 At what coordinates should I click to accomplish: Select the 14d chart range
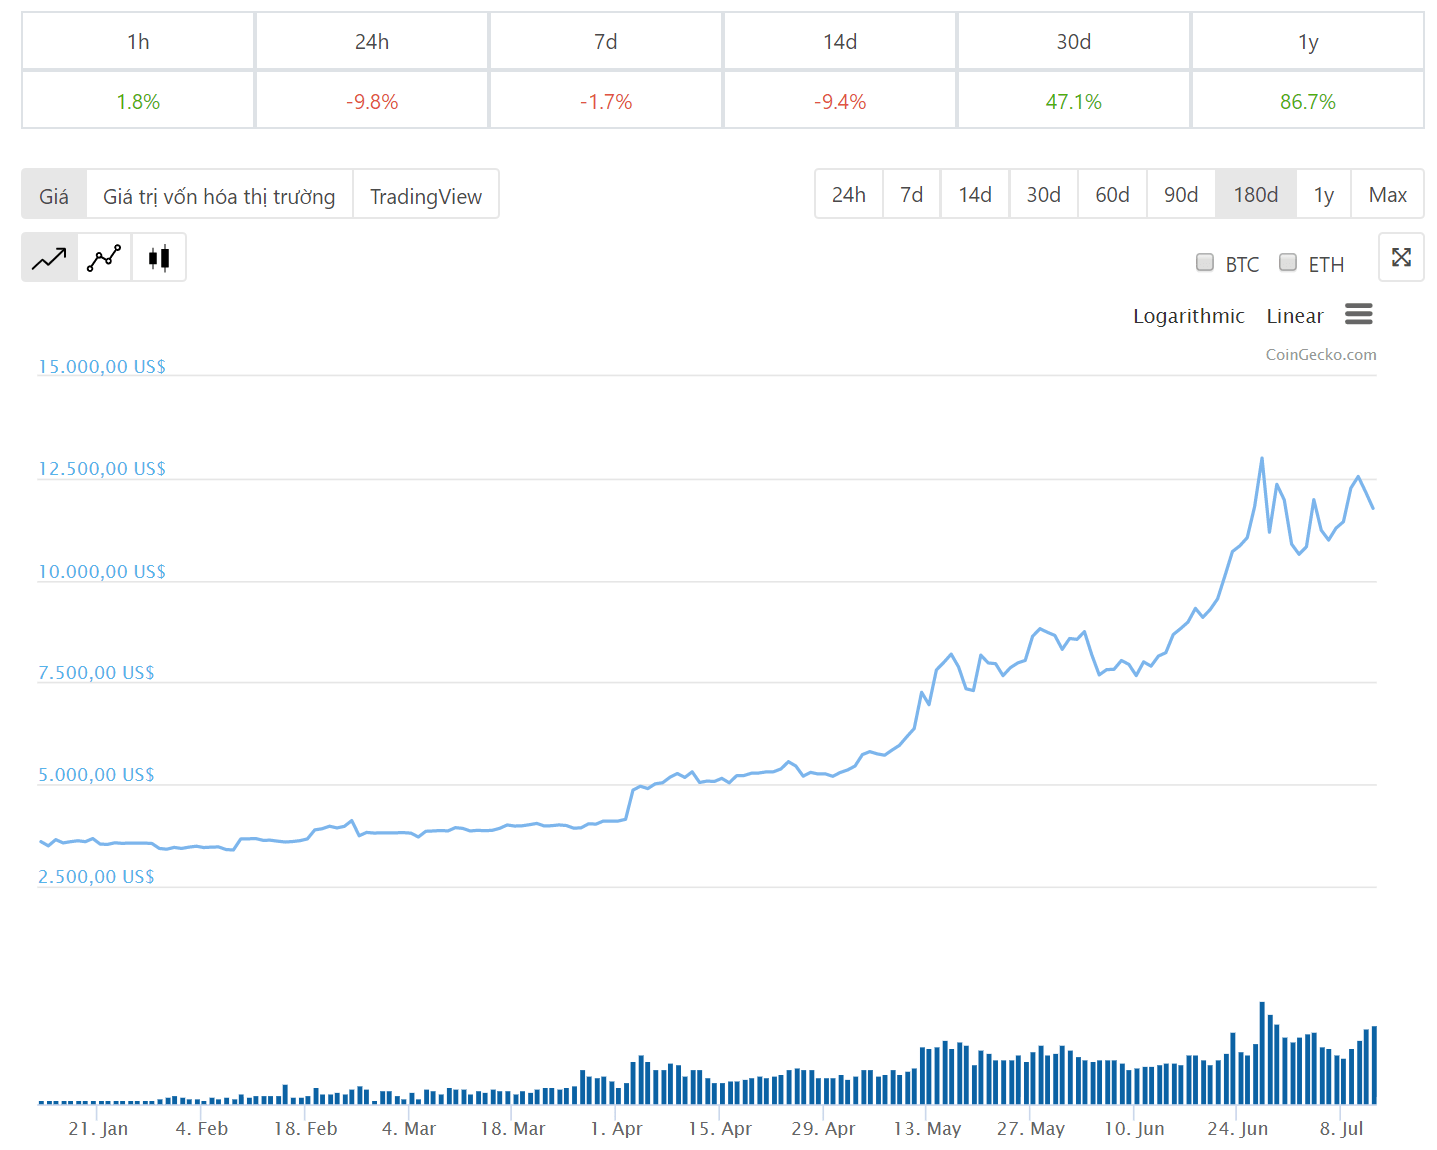click(975, 194)
